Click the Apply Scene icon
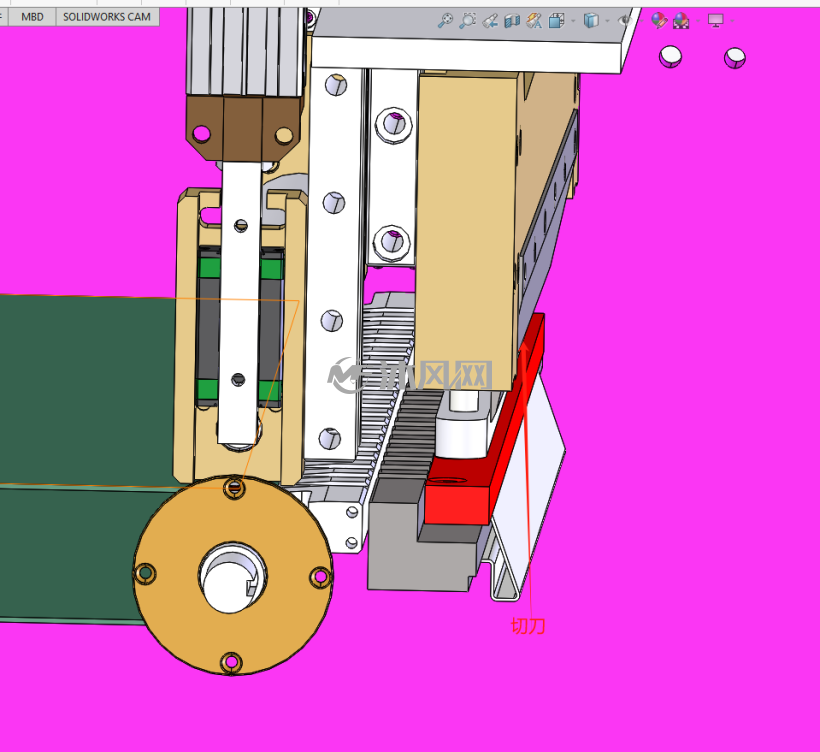Viewport: 820px width, 752px height. (681, 21)
